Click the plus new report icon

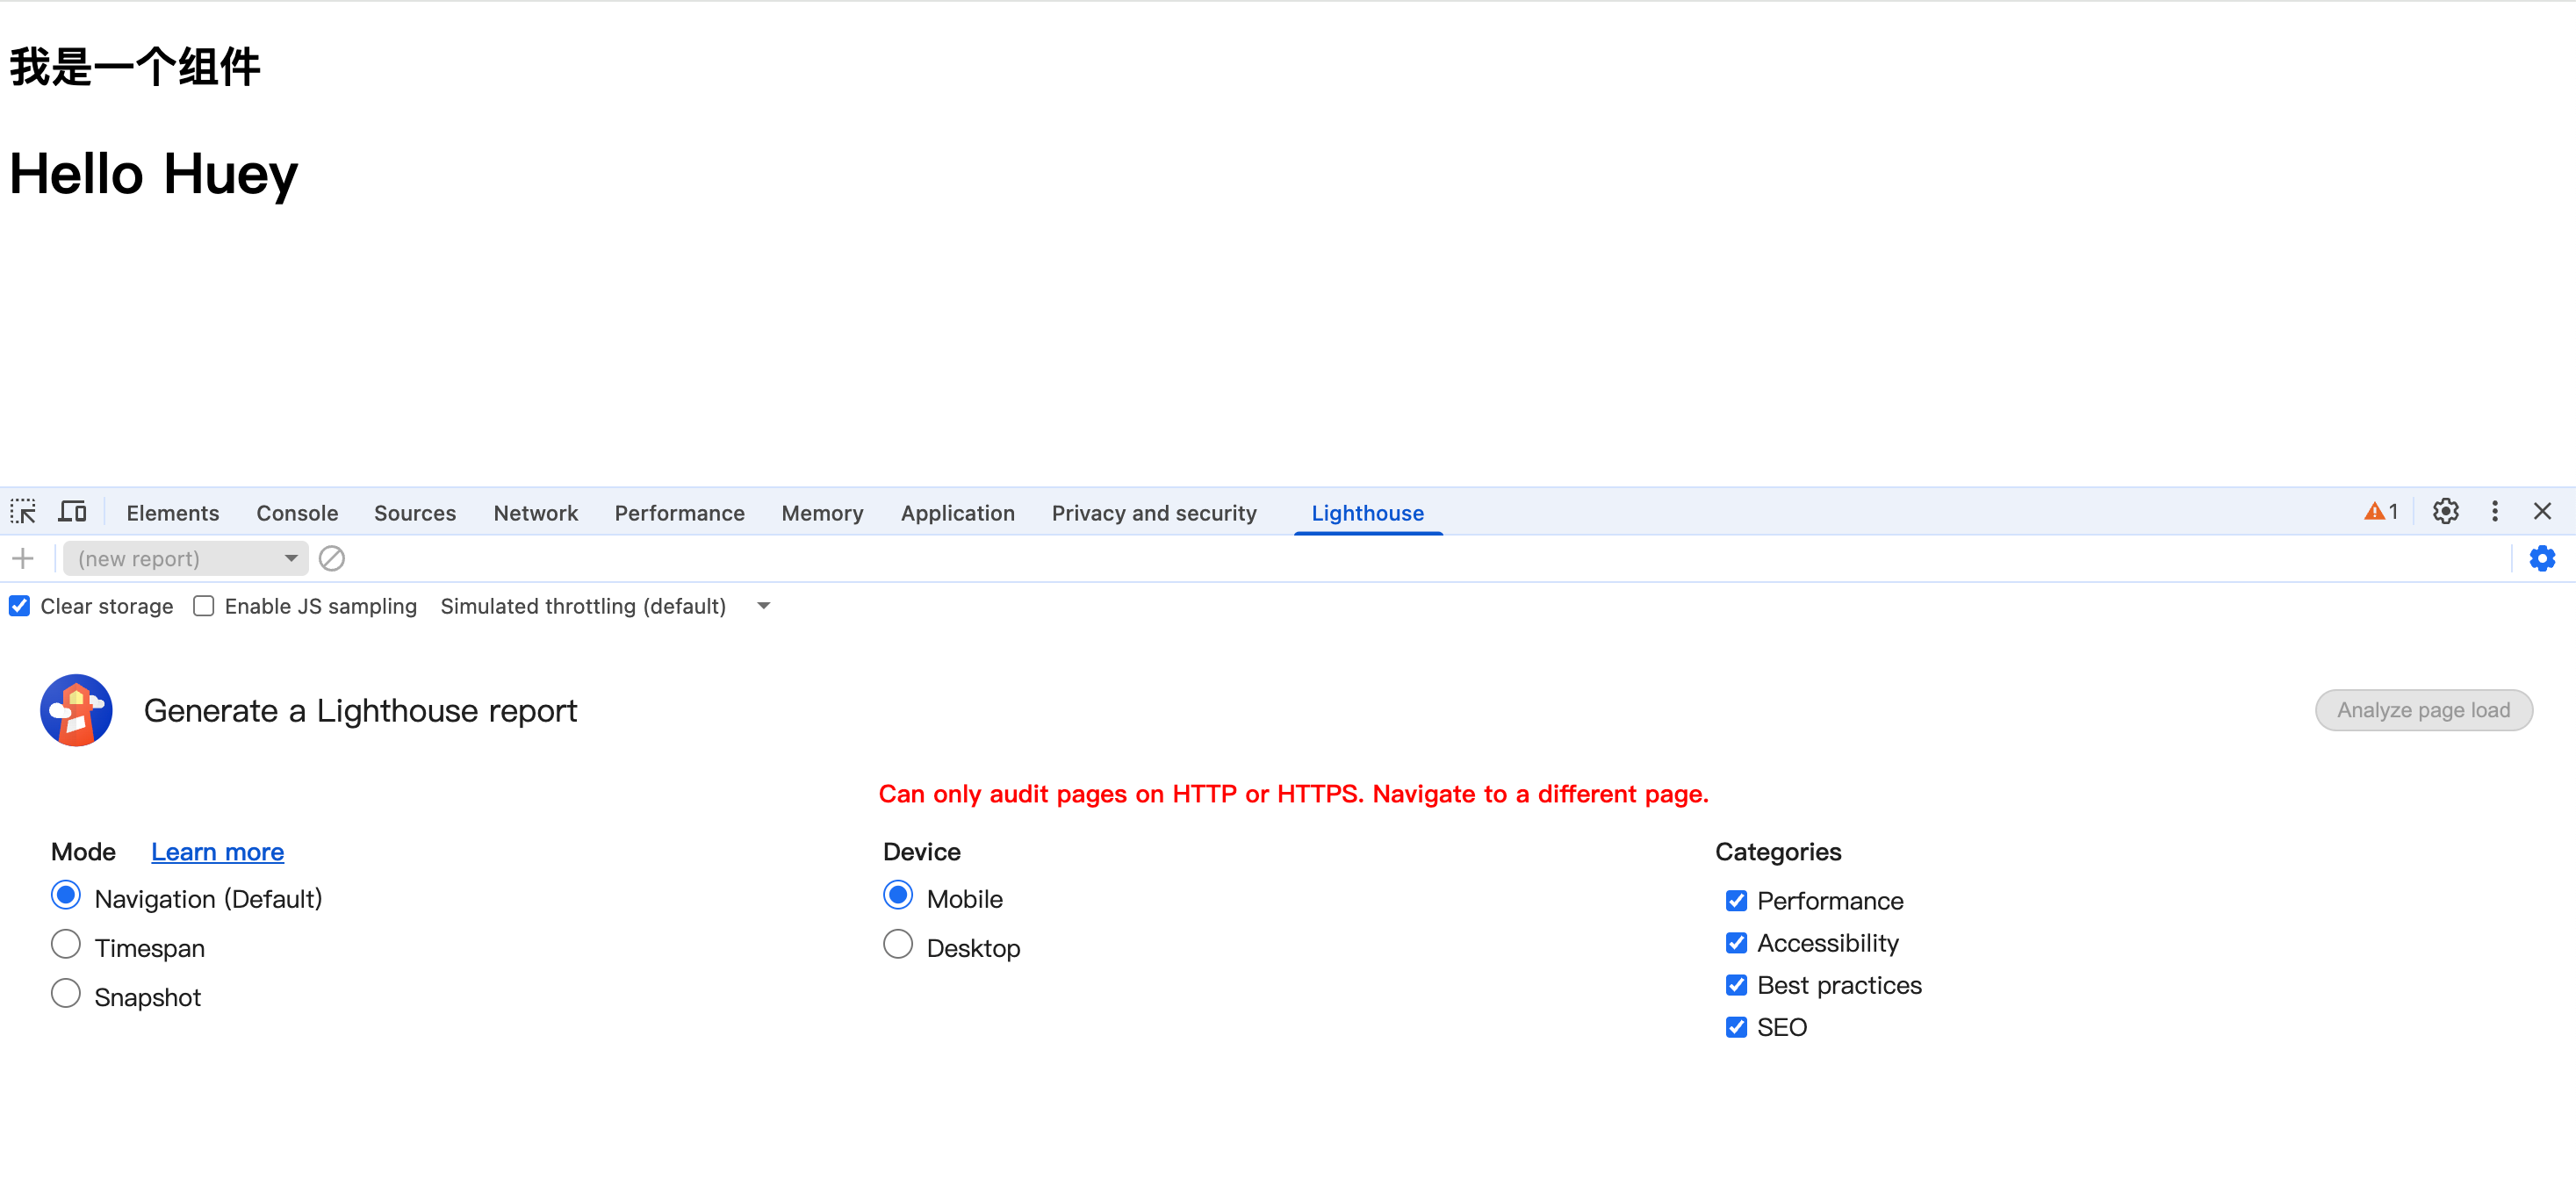[x=23, y=558]
